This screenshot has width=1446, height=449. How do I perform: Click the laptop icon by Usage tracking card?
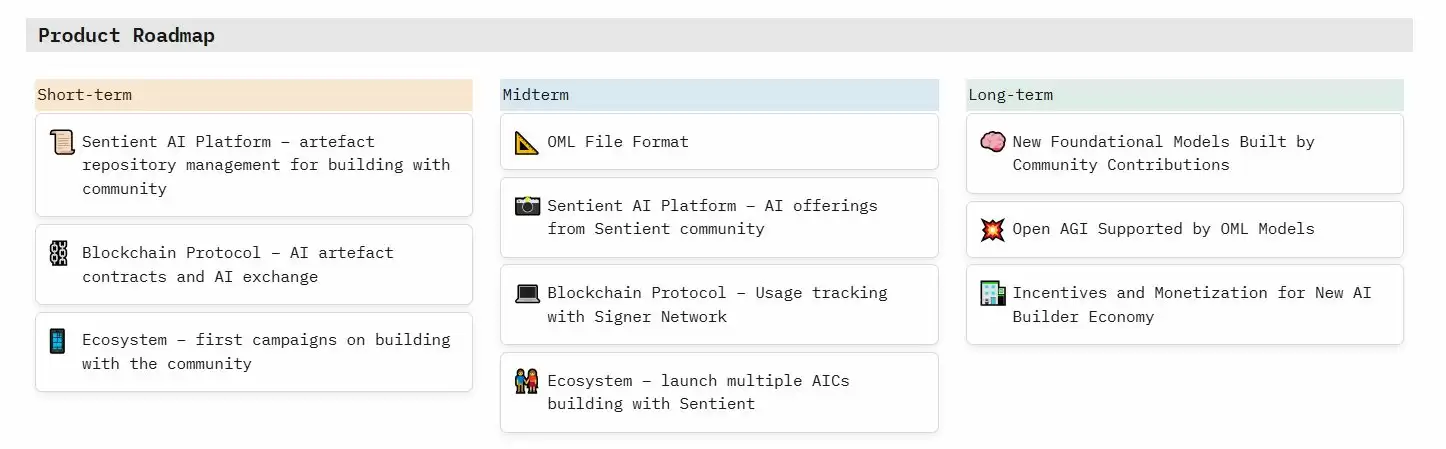[x=527, y=294]
